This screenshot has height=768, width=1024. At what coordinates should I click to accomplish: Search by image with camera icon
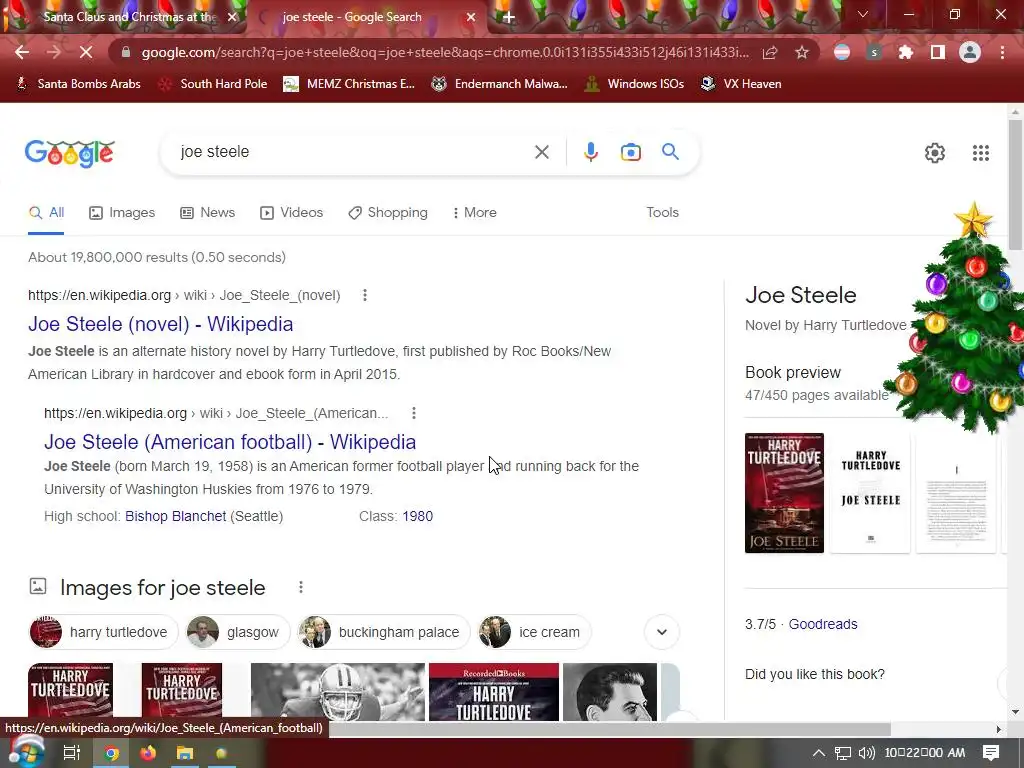(x=630, y=152)
